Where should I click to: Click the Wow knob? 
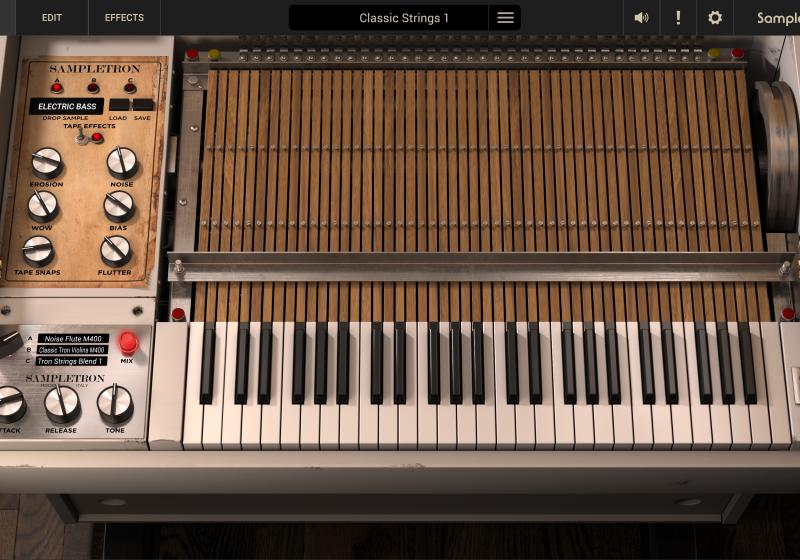(x=42, y=206)
